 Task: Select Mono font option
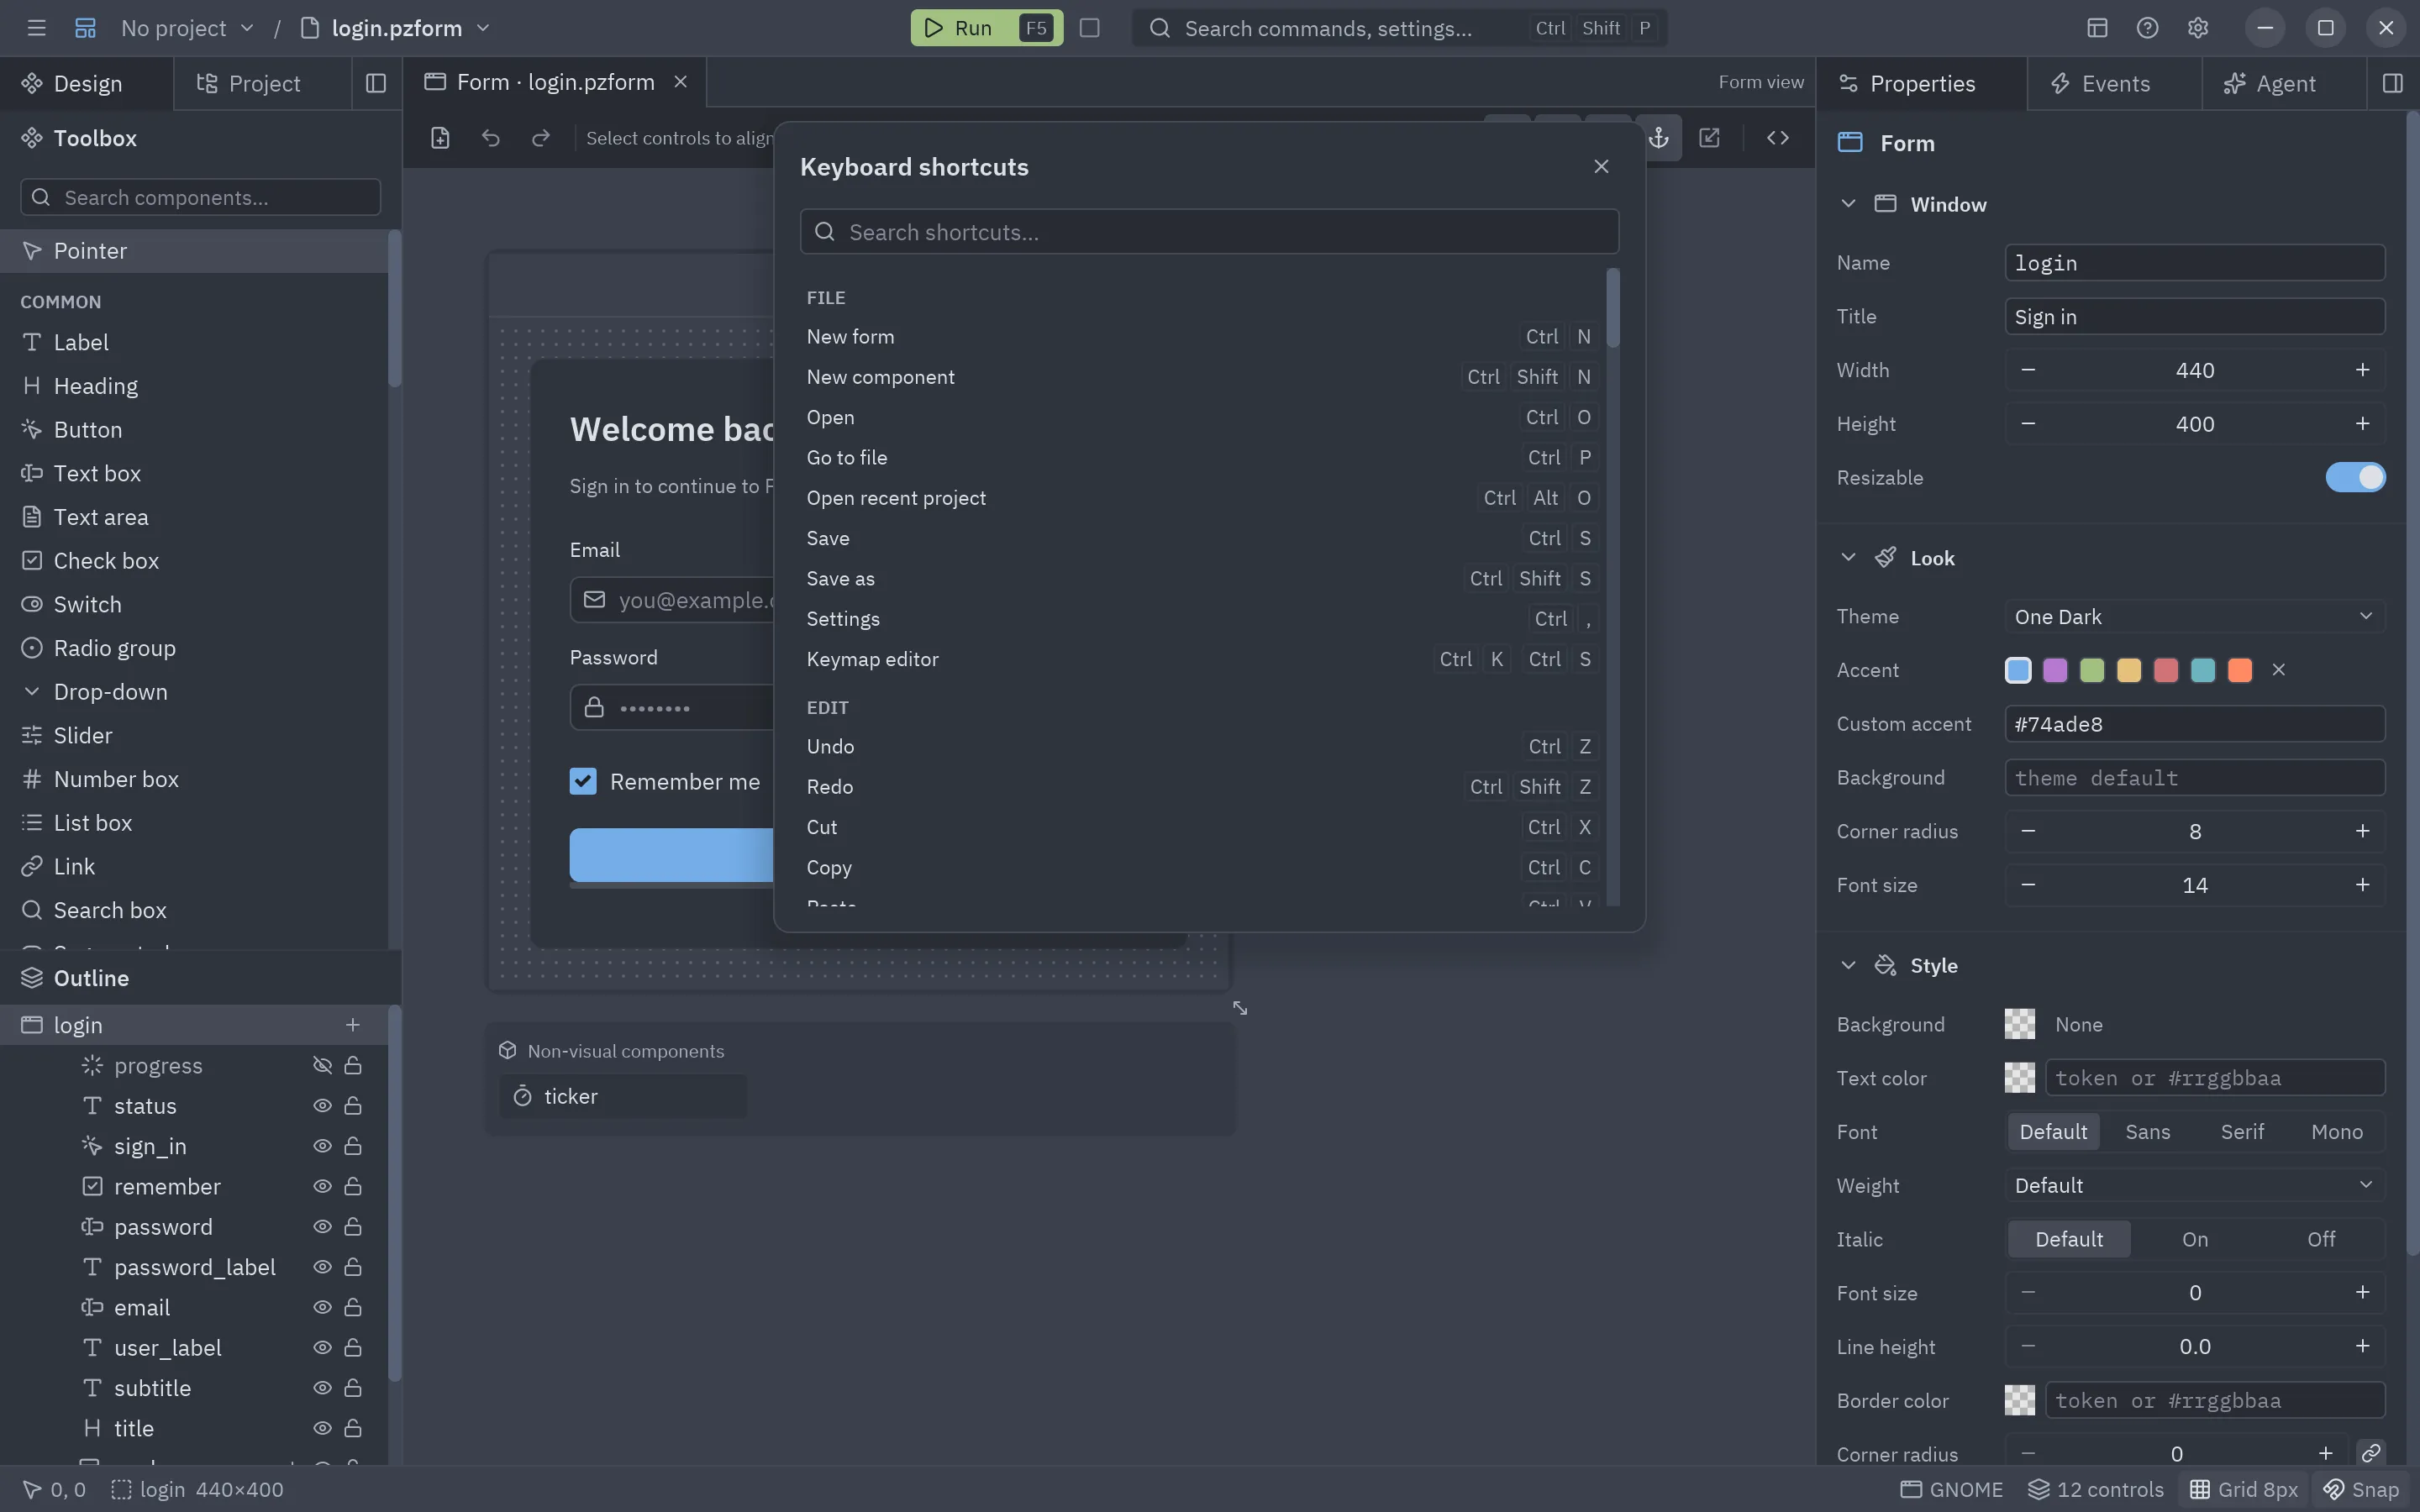(x=2336, y=1132)
